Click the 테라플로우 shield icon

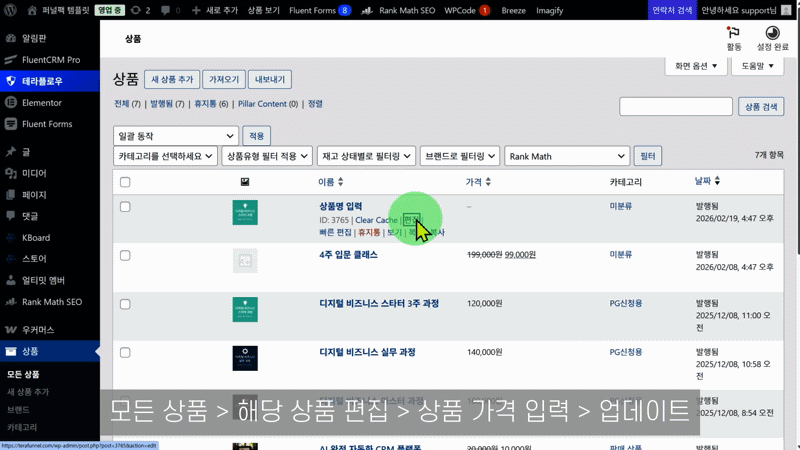(11, 81)
